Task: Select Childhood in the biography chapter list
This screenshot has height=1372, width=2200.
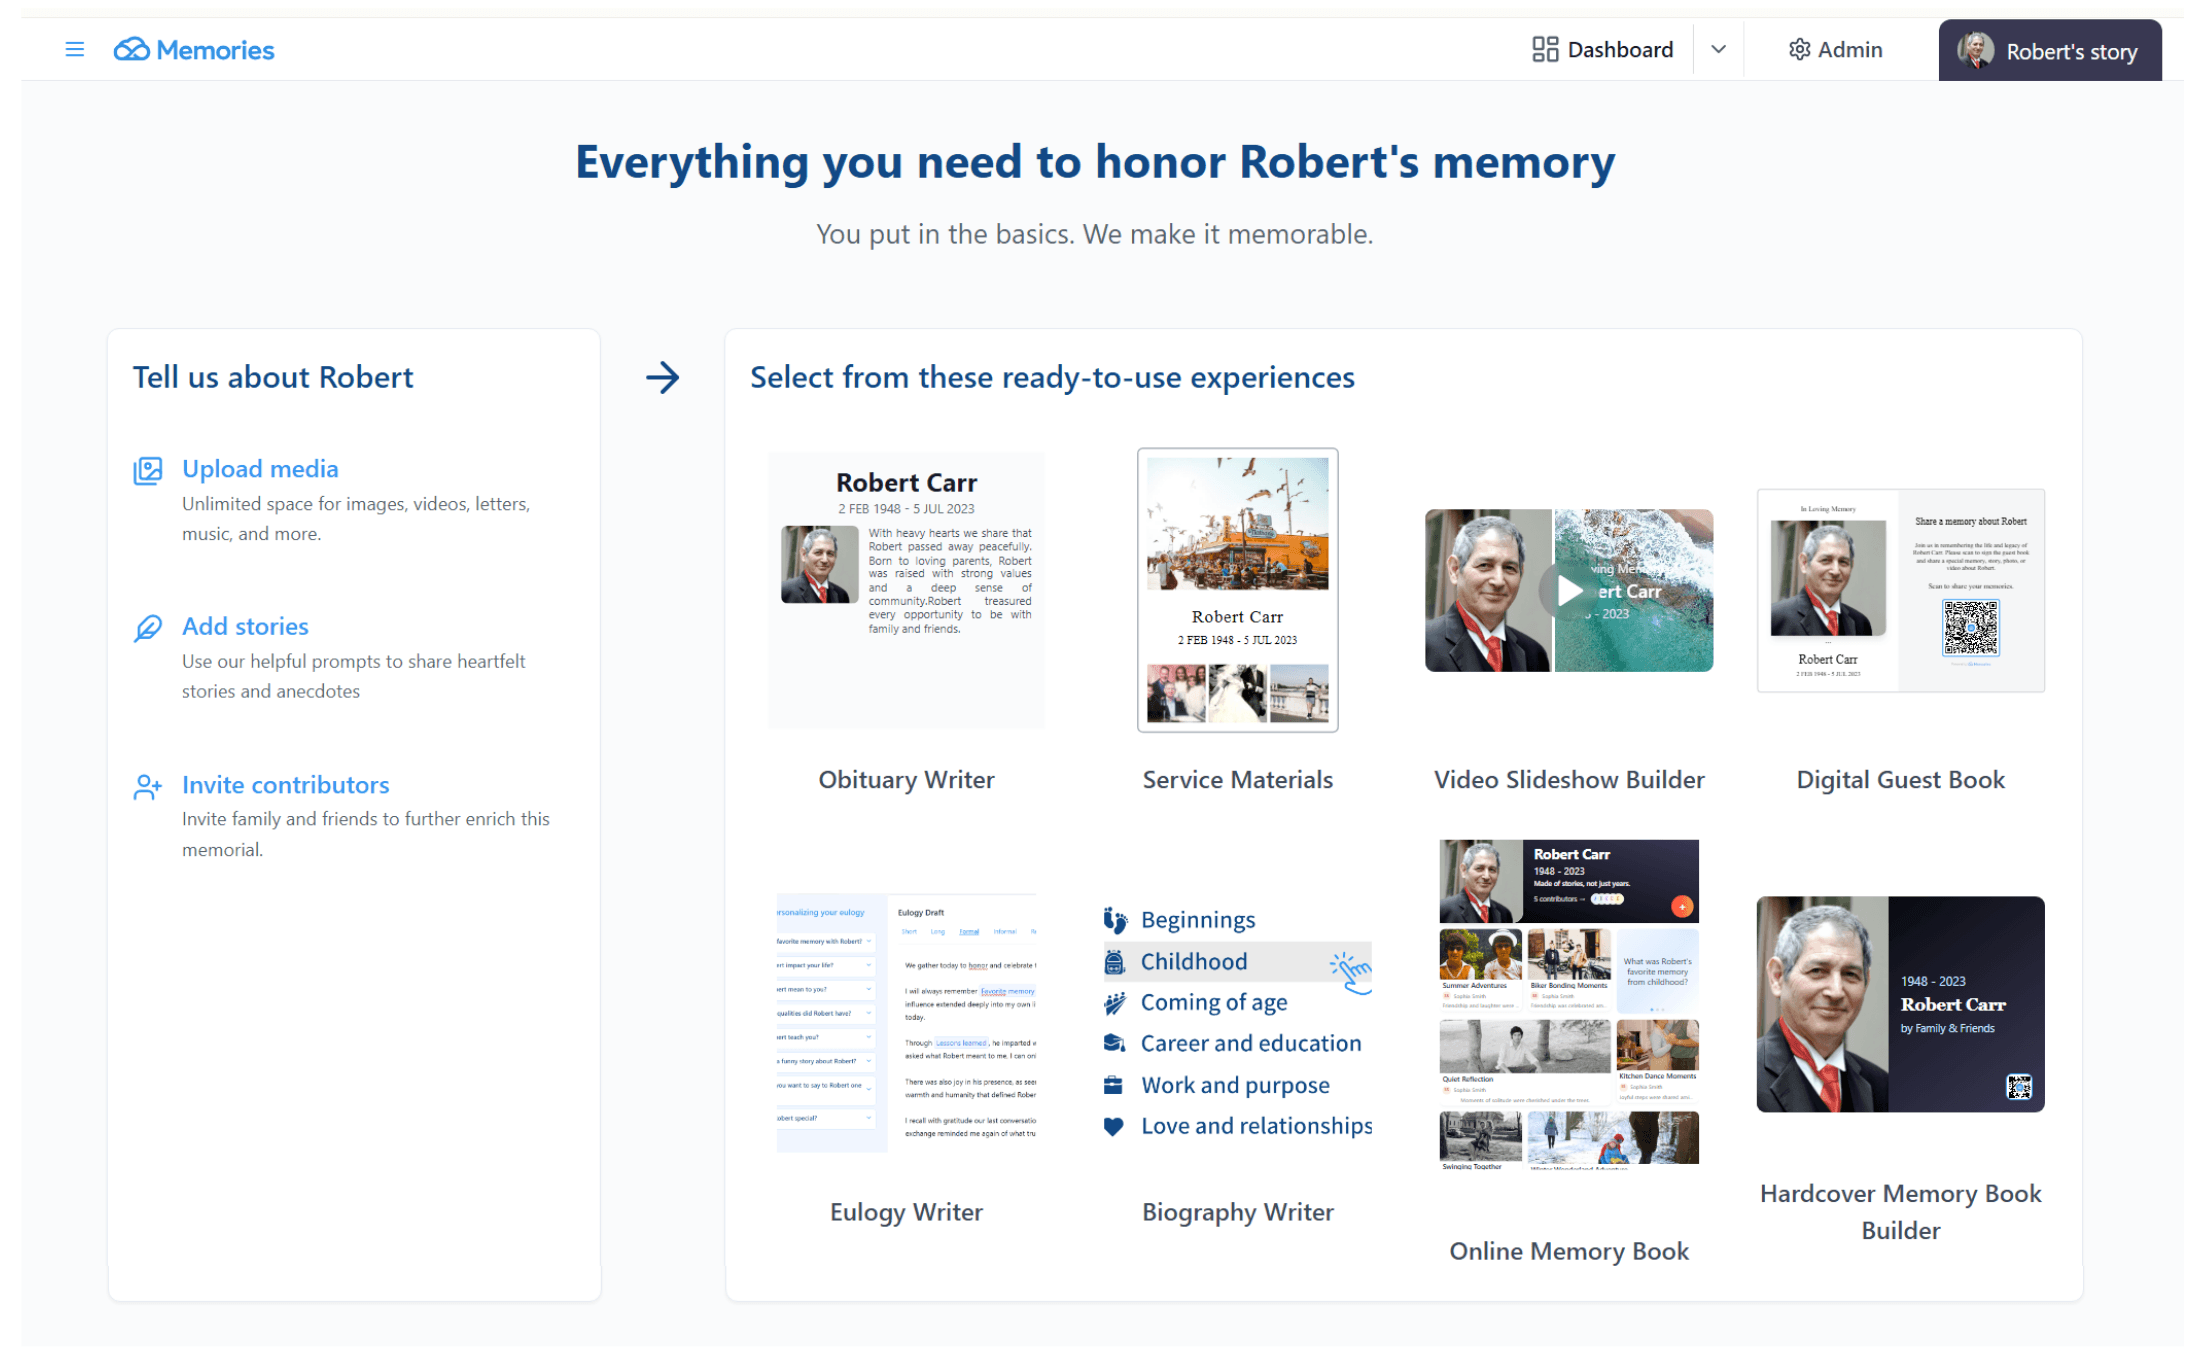Action: click(1193, 961)
